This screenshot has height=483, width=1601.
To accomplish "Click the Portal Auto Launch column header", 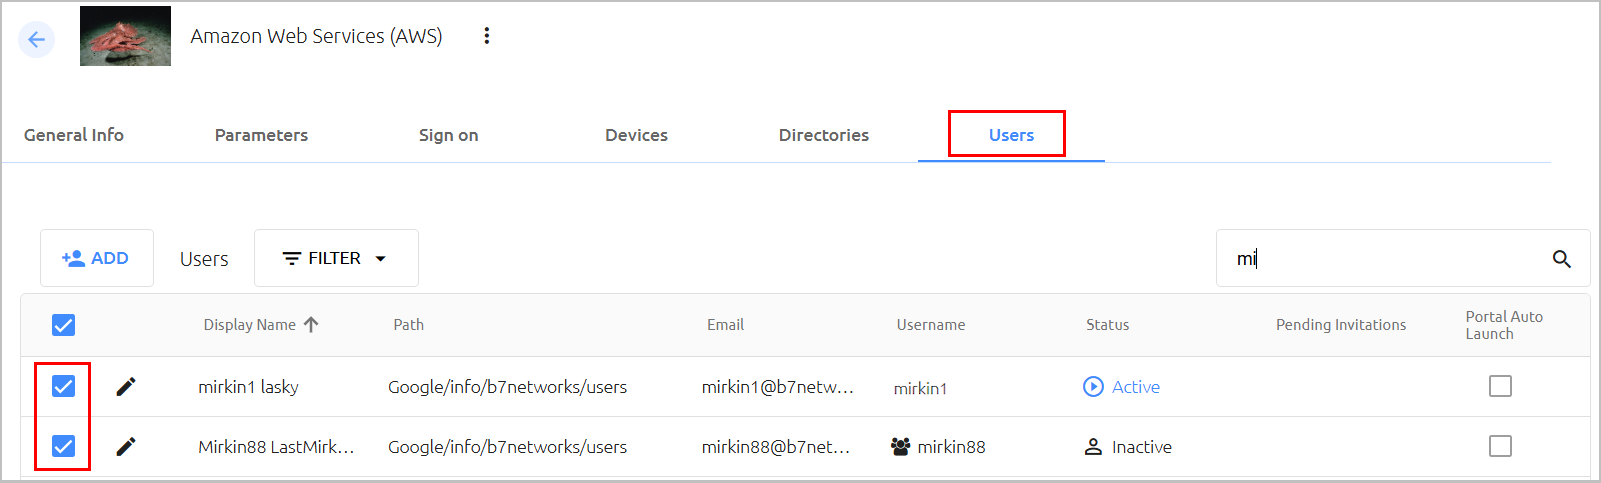I will (x=1504, y=325).
